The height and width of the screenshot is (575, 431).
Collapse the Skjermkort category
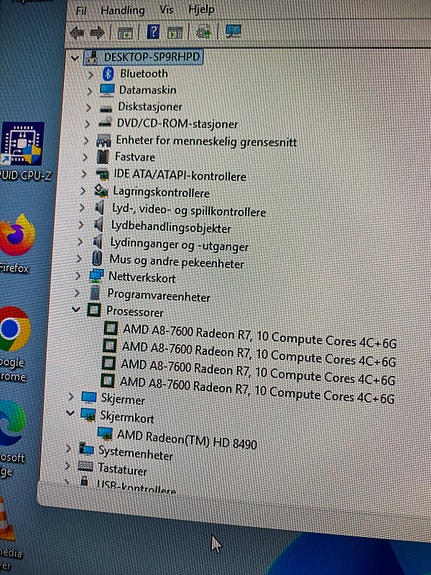[x=70, y=413]
